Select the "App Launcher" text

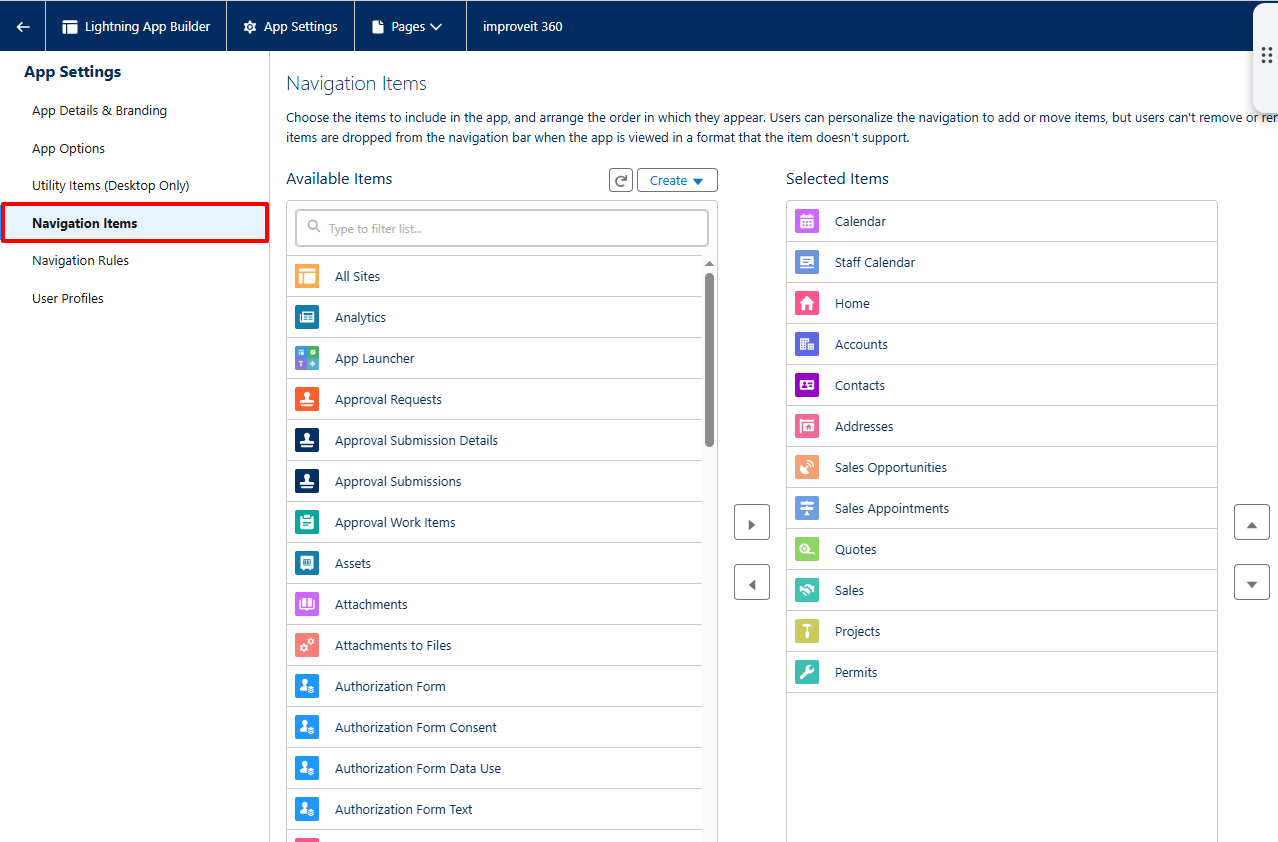tap(375, 358)
